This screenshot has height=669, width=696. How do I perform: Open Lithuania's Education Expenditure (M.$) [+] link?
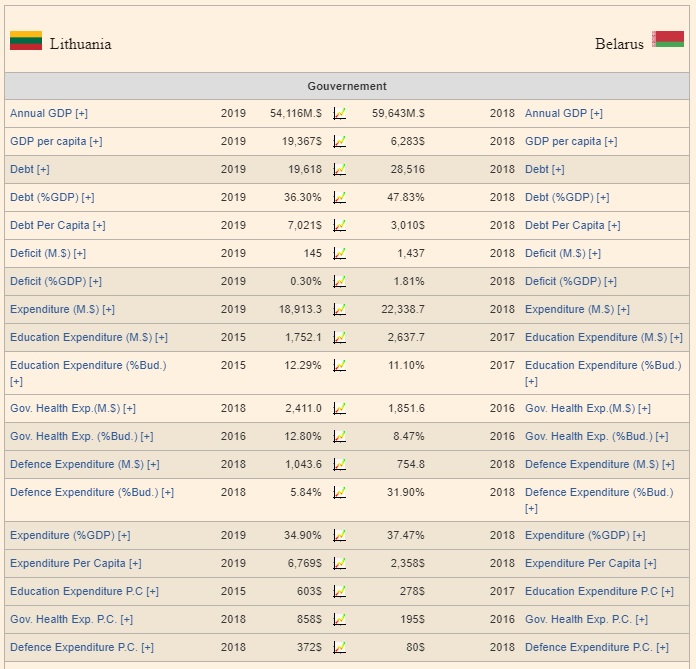tap(89, 337)
